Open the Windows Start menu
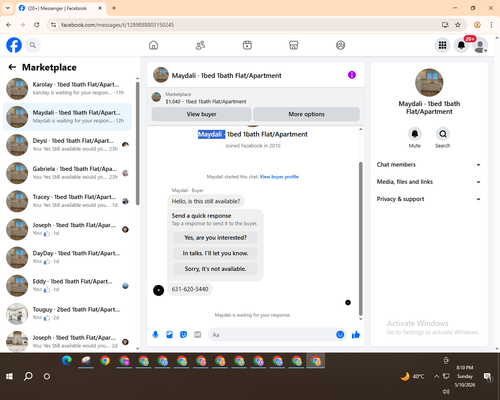The height and width of the screenshot is (400, 500). [9, 376]
